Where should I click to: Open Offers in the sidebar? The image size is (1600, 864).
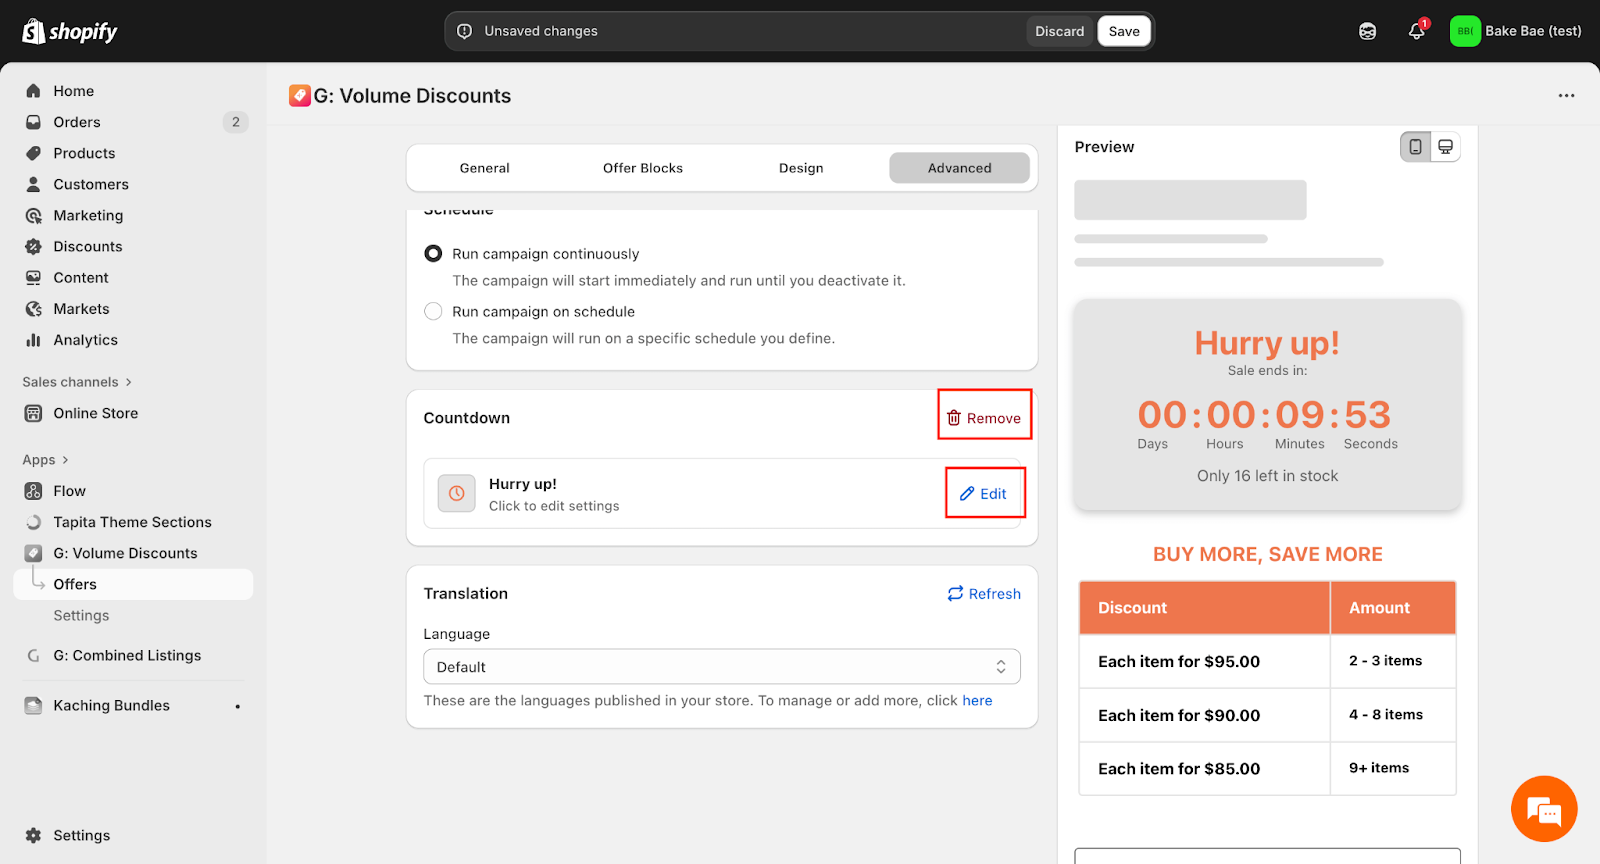coord(133,584)
